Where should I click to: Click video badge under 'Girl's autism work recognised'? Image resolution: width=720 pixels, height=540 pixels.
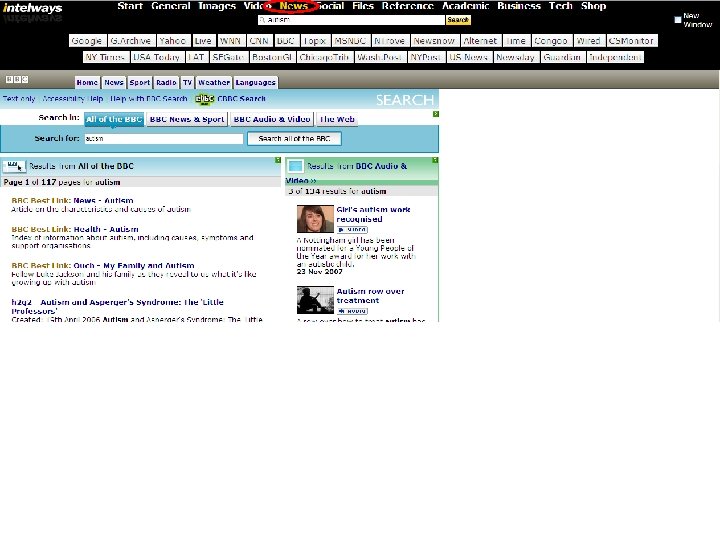pos(352,230)
